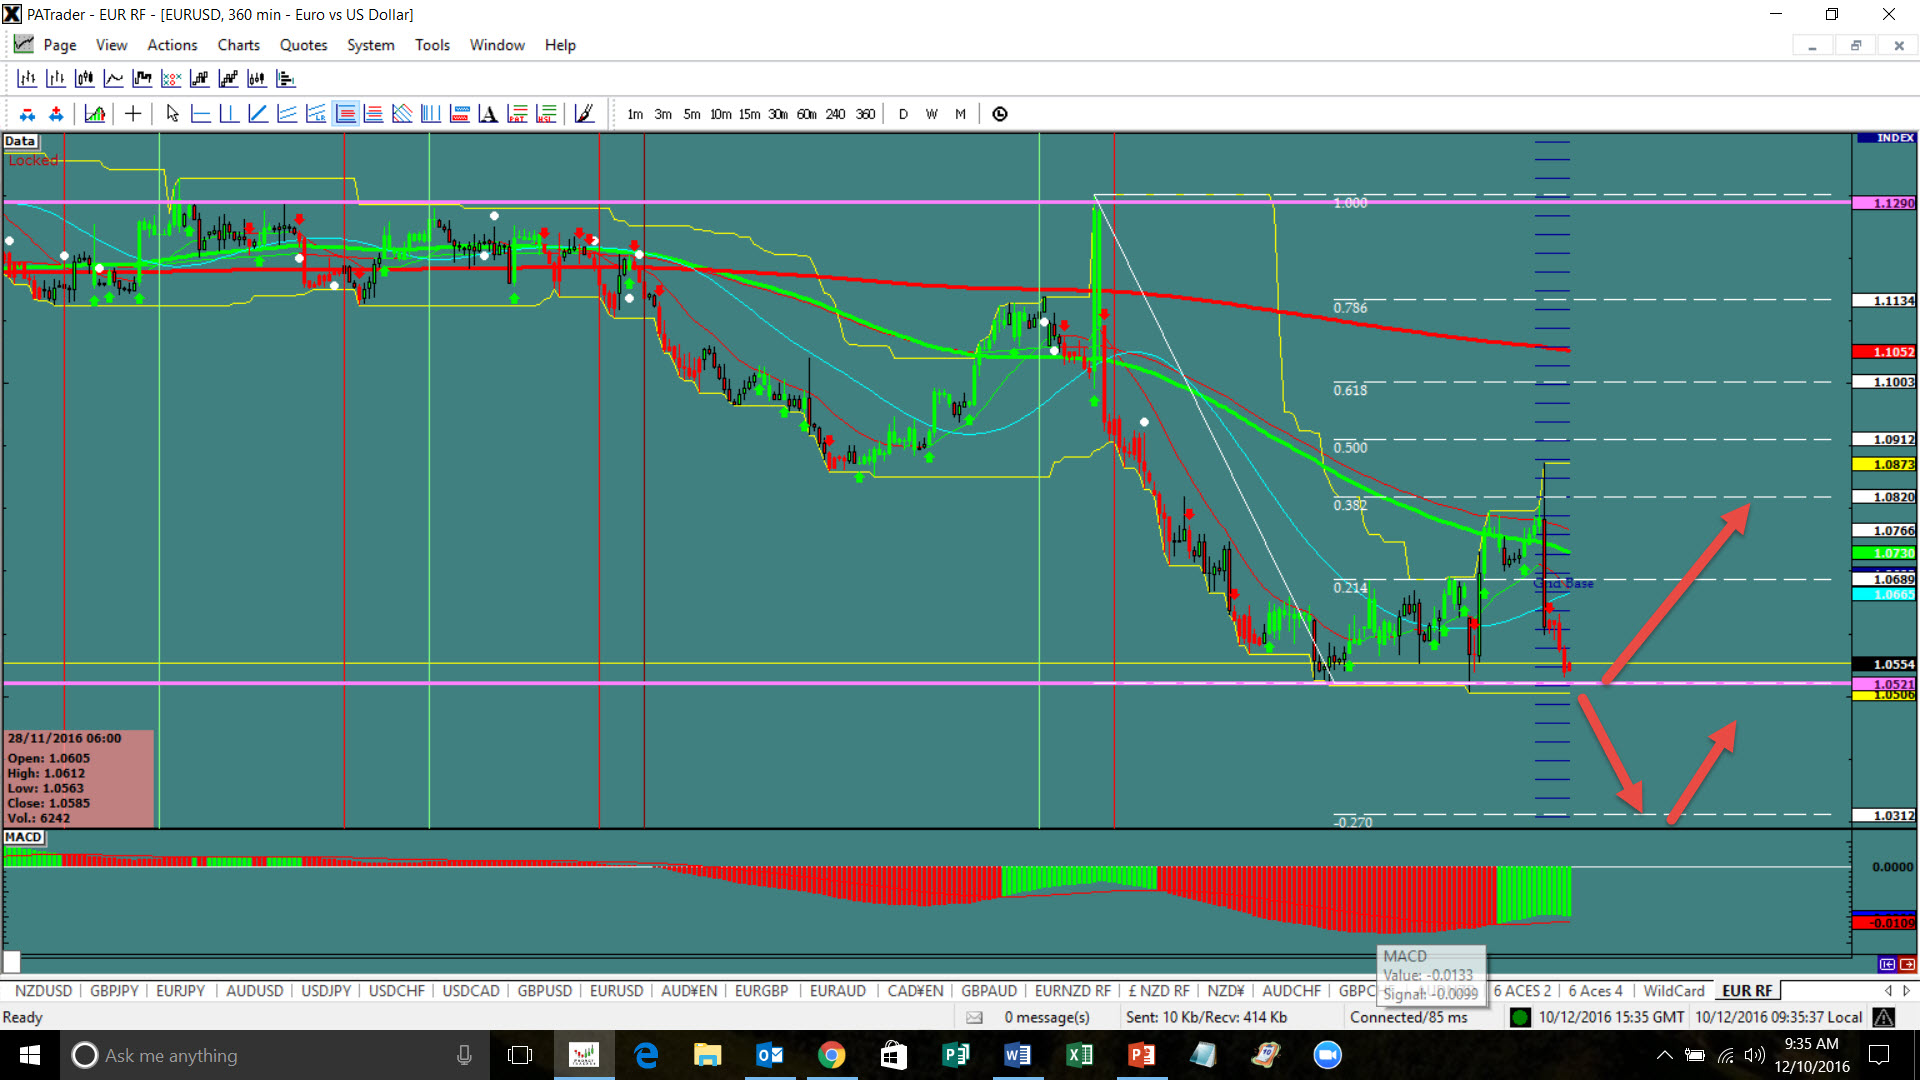Select the point and figure chart icon
This screenshot has width=1920, height=1080.
coord(171,78)
